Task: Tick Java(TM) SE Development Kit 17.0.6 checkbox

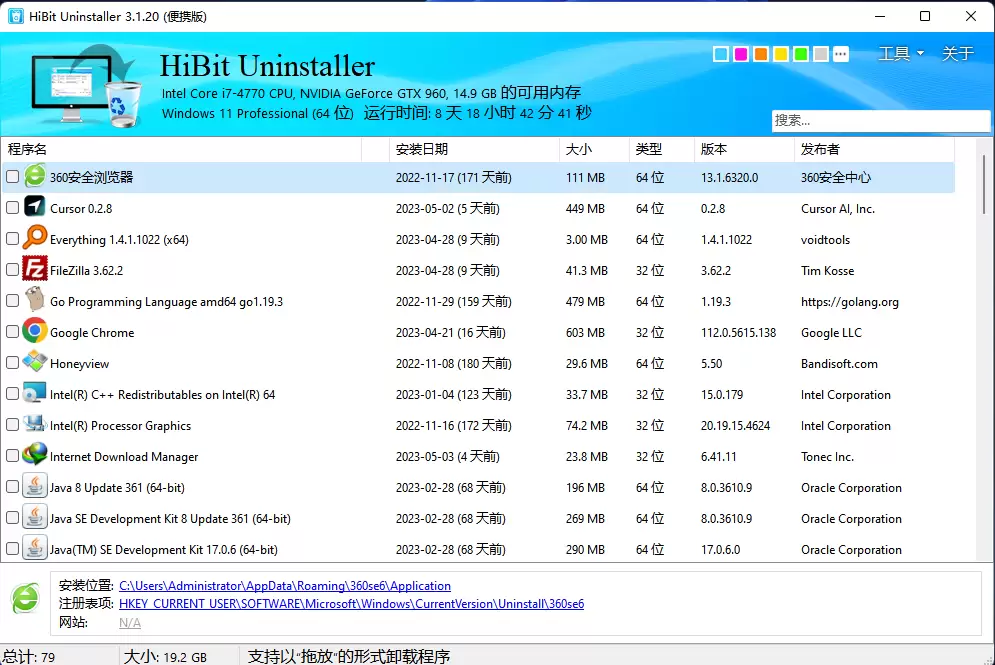Action: pos(13,550)
